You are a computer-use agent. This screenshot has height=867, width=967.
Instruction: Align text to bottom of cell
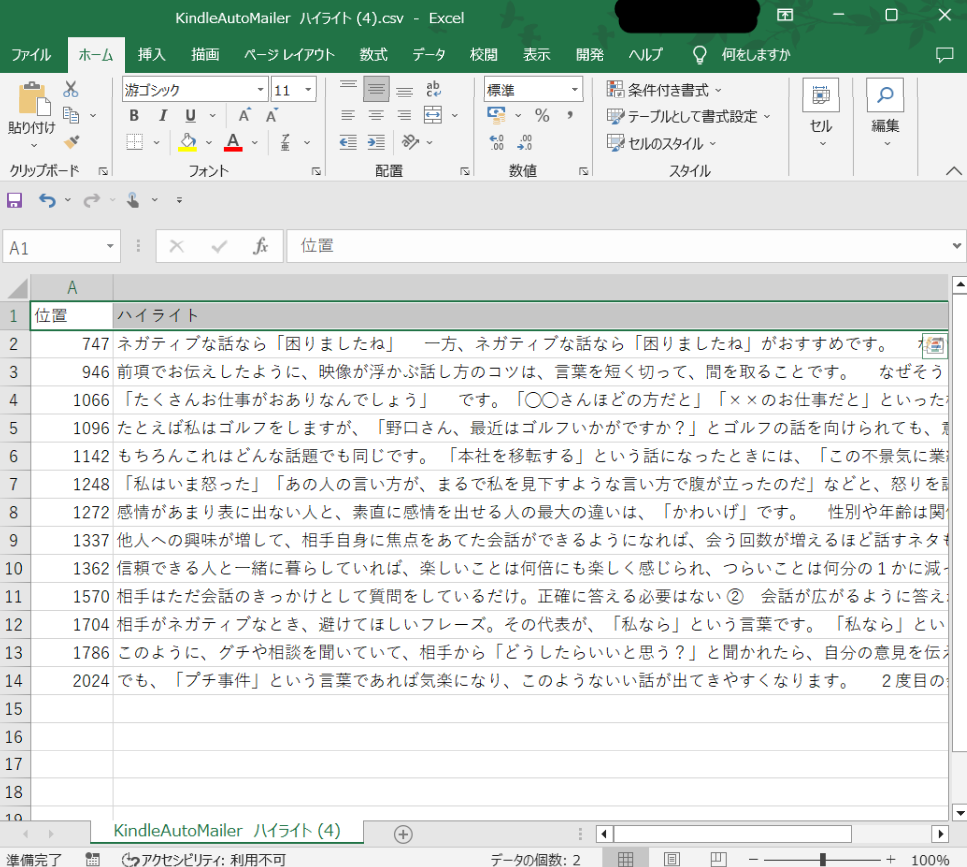[x=404, y=90]
